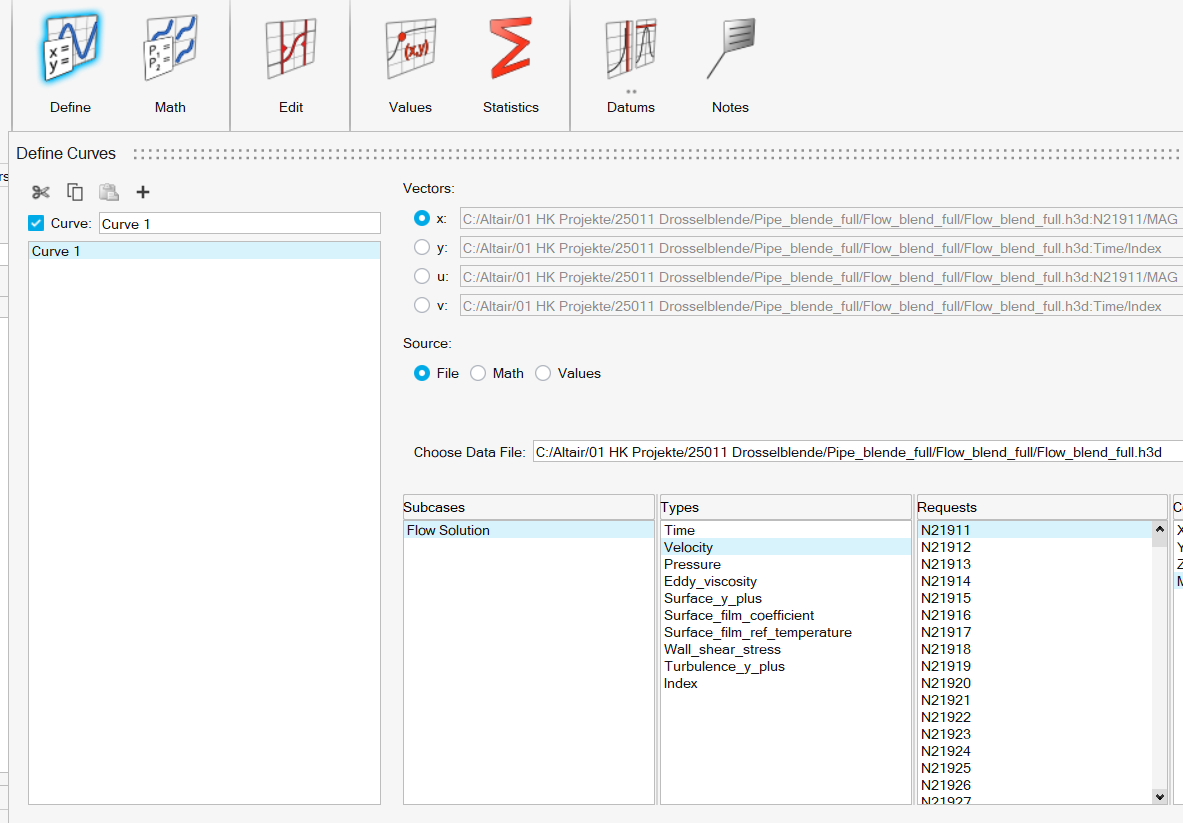The height and width of the screenshot is (823, 1183).
Task: Click the Requests column header
Action: 1042,507
